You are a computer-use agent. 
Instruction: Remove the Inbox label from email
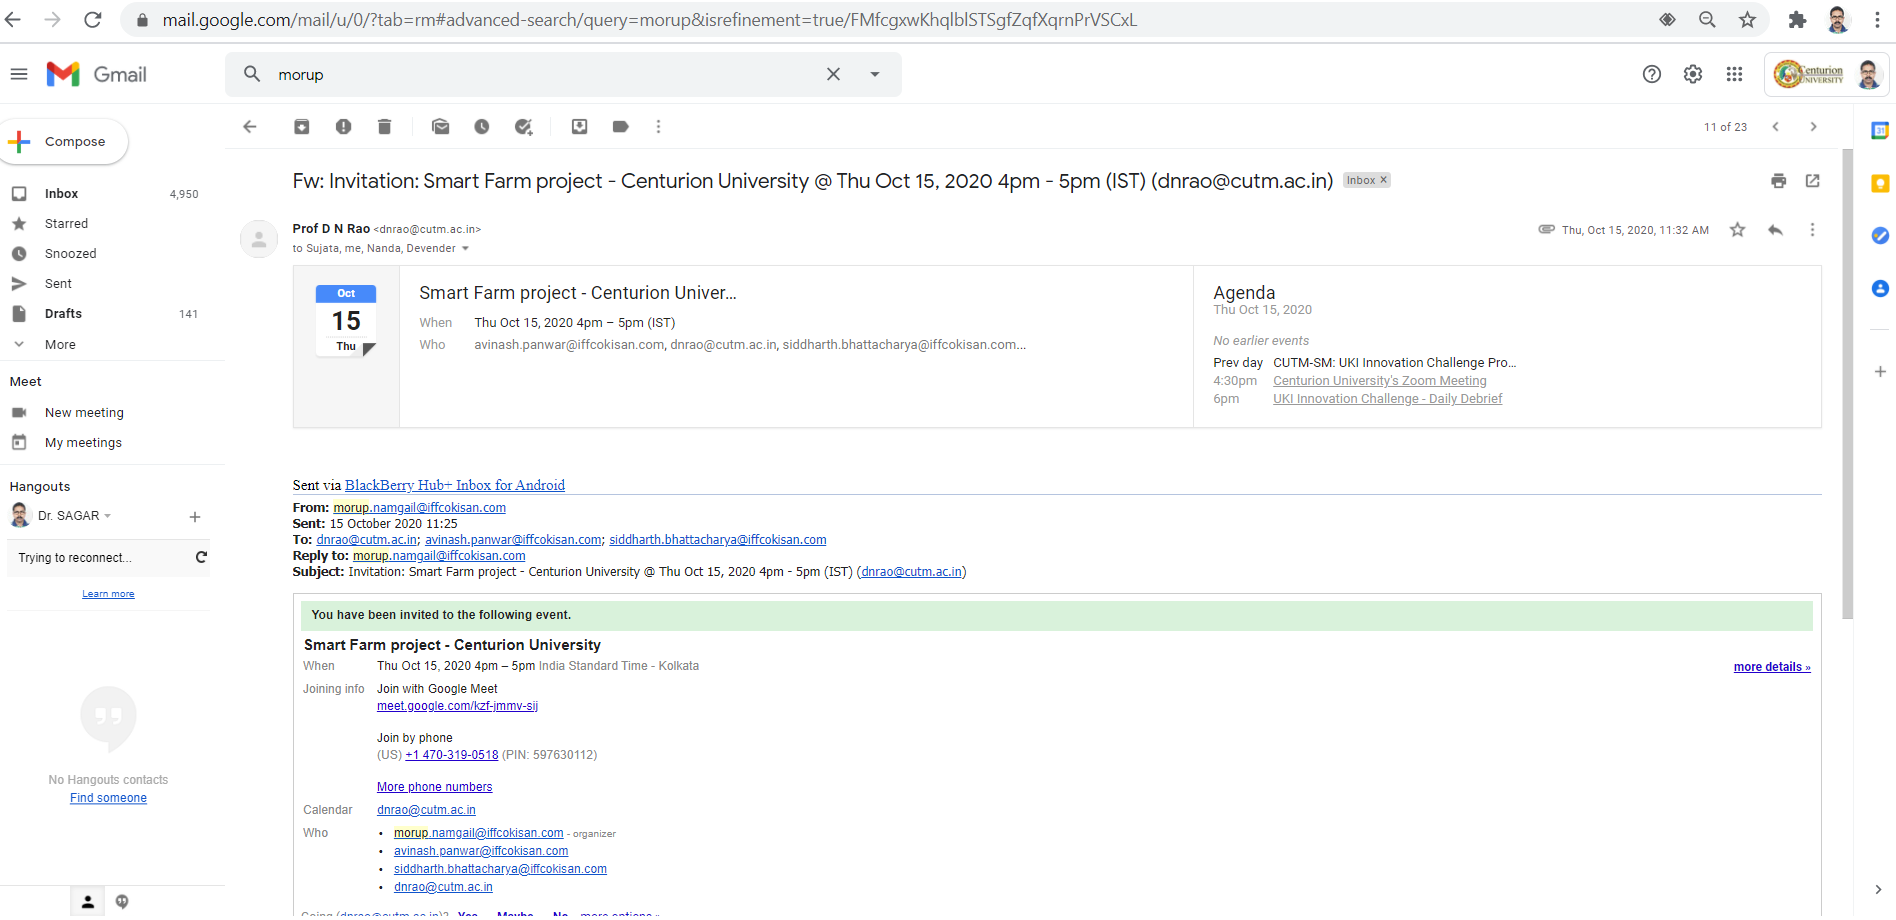click(x=1384, y=180)
